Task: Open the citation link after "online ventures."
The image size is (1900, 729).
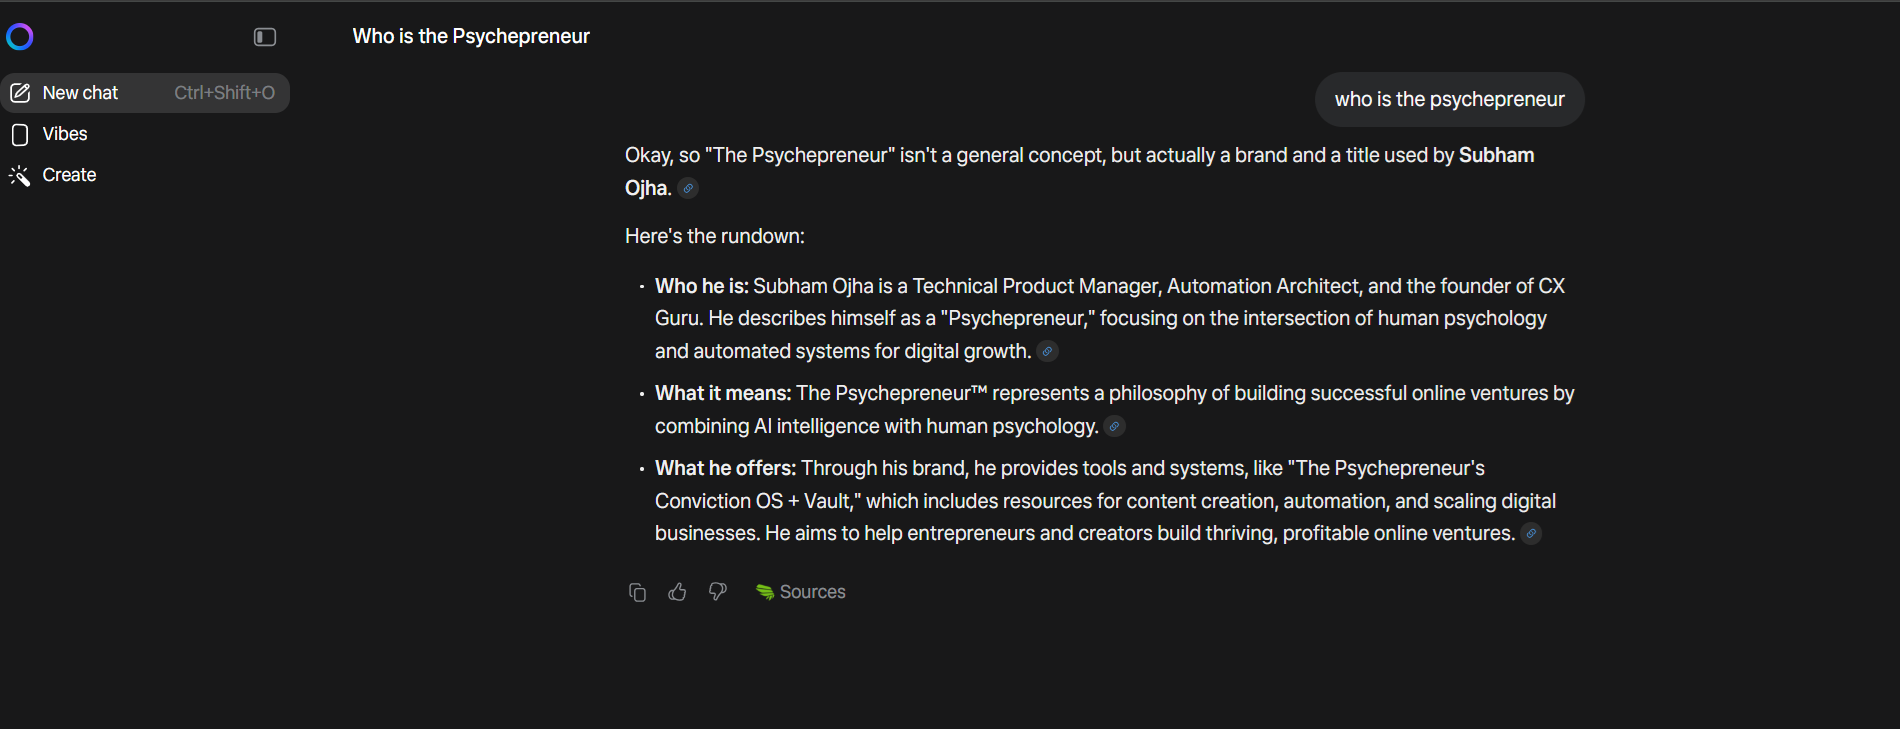Action: [1531, 533]
